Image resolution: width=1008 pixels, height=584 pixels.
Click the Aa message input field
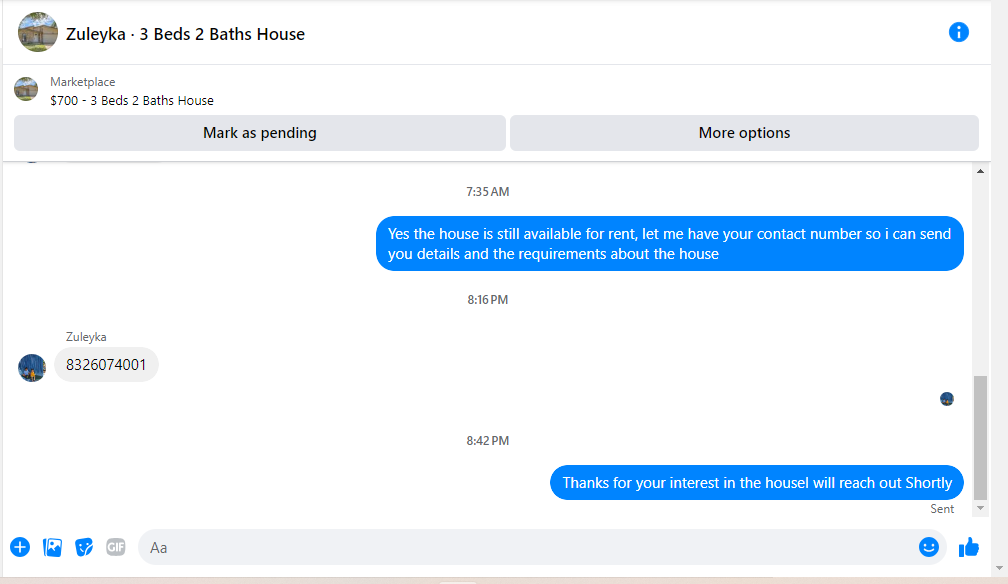(527, 547)
